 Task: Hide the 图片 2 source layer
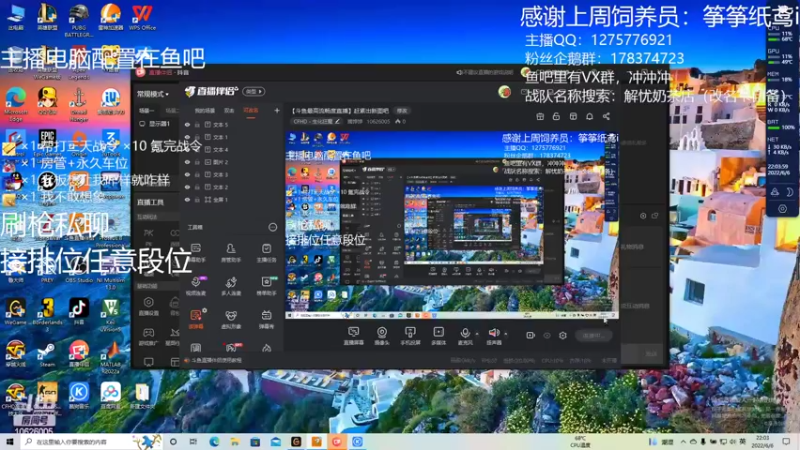[187, 162]
